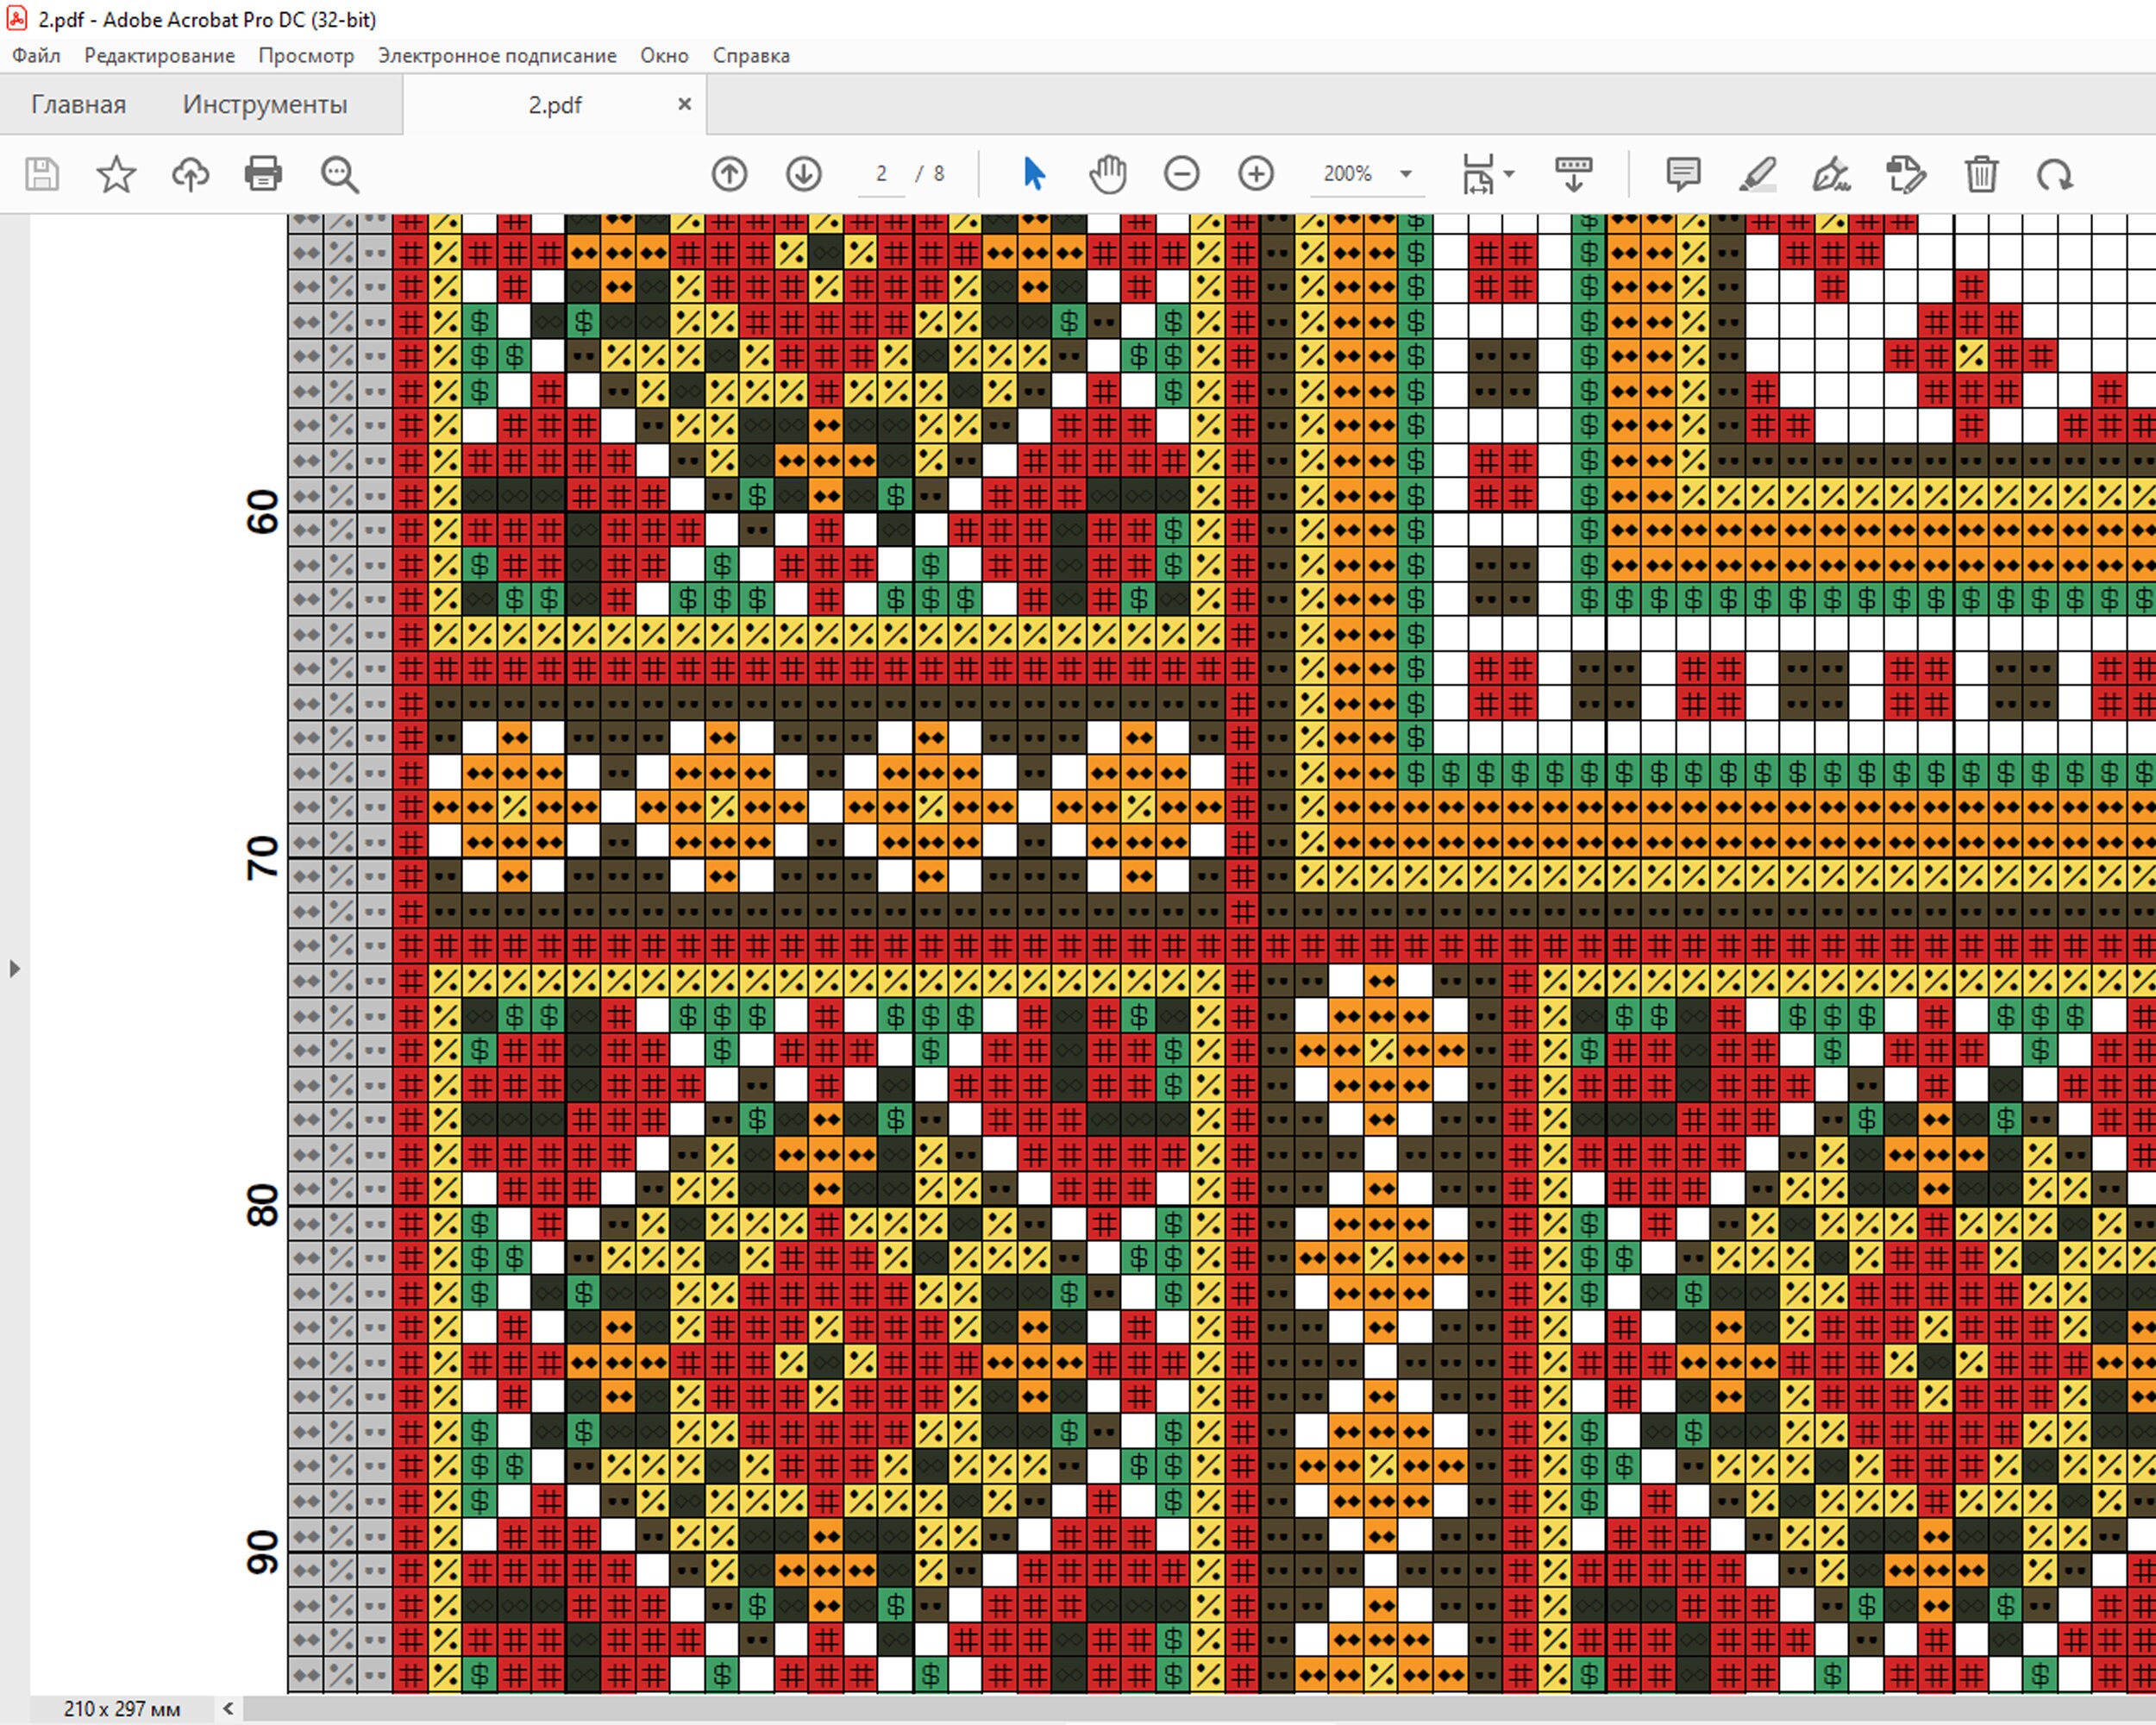2156x1725 pixels.
Task: Switch to the Hand tool
Action: 1108,174
